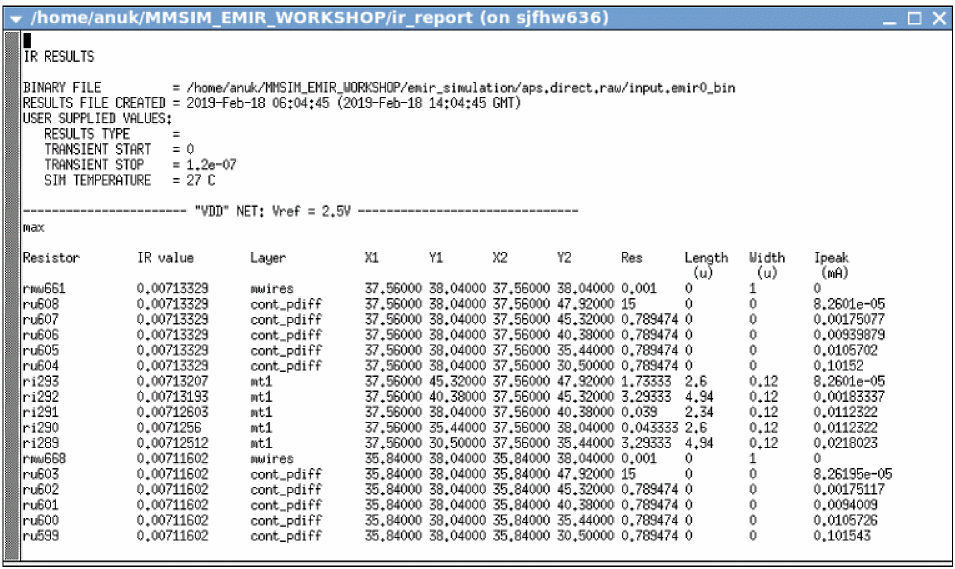Click IR value 0.00713193 of ri292
The image size is (955, 569).
coord(172,397)
